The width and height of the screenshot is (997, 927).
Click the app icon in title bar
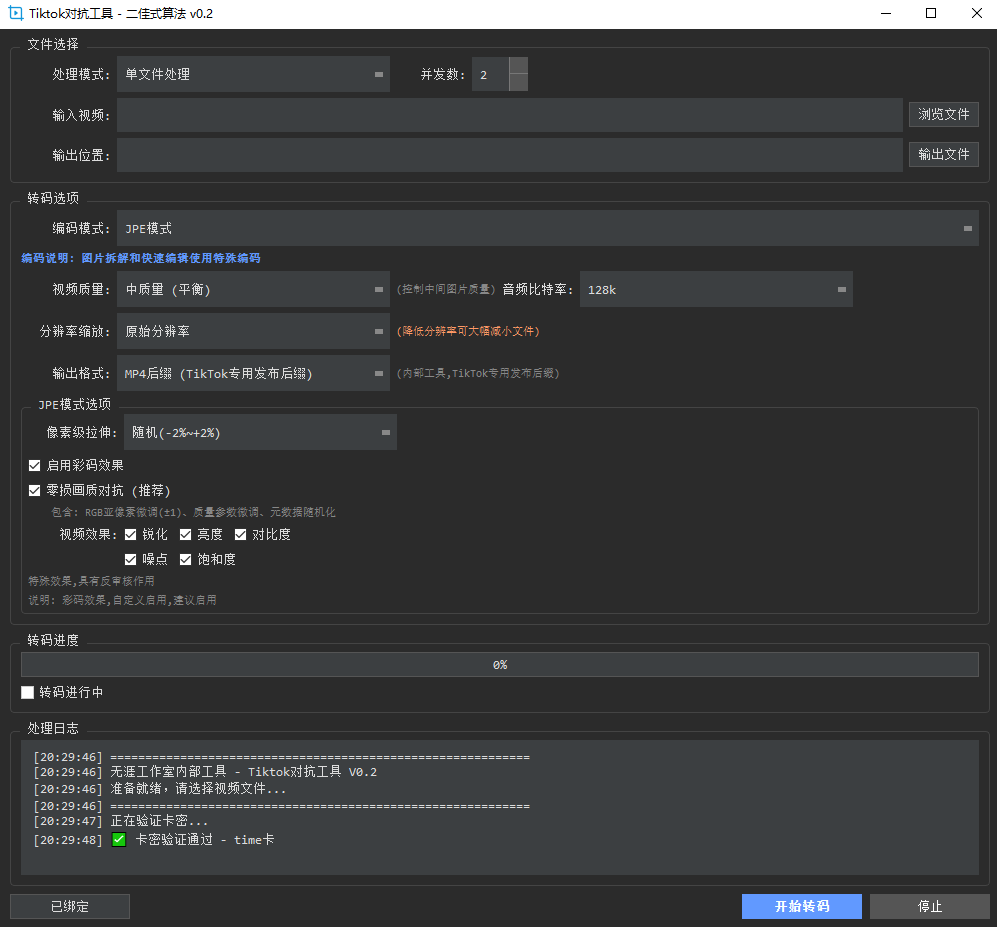click(x=16, y=14)
